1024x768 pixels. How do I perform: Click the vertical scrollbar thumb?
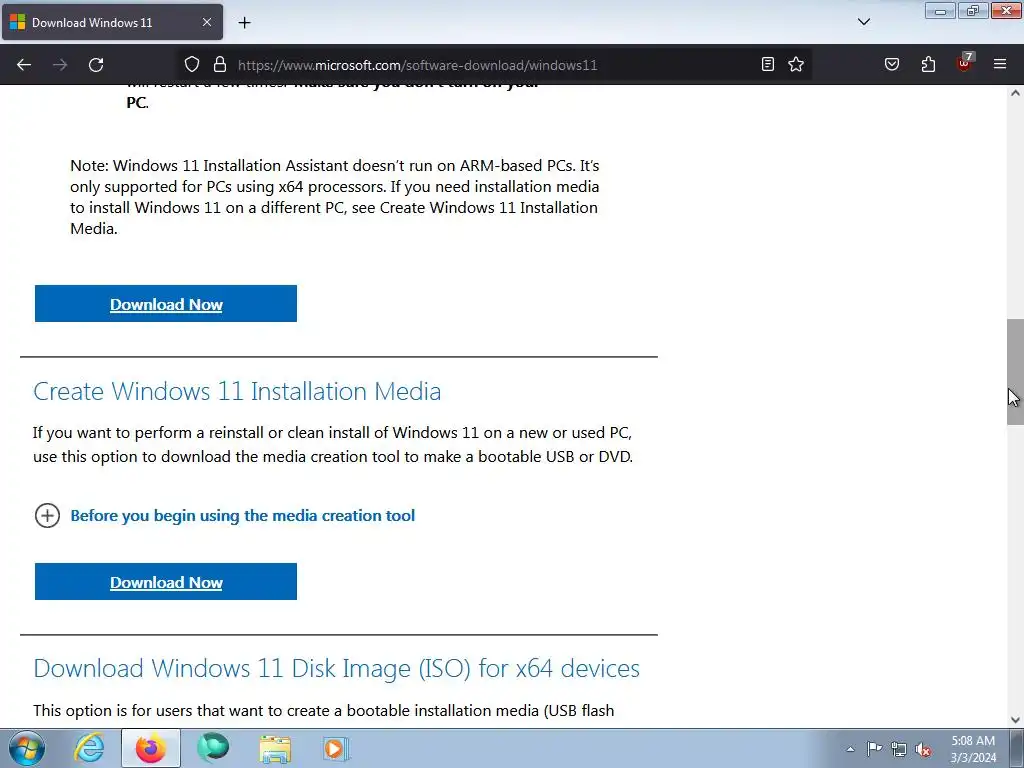click(1015, 372)
